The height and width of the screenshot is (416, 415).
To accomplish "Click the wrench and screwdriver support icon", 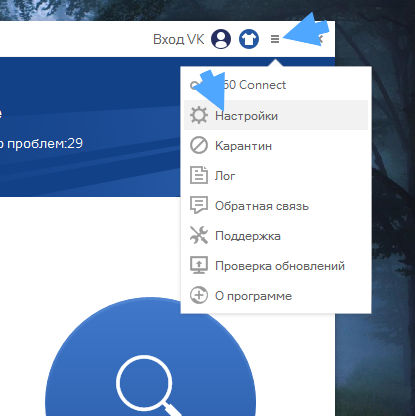I will [199, 235].
